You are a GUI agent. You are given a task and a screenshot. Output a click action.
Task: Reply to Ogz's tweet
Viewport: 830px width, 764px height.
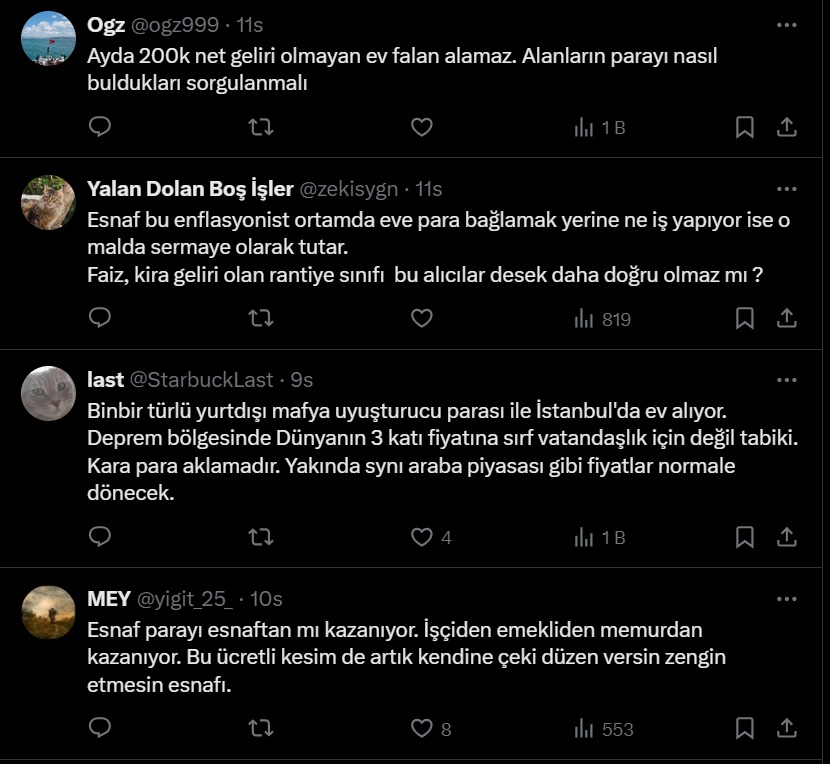tap(100, 127)
